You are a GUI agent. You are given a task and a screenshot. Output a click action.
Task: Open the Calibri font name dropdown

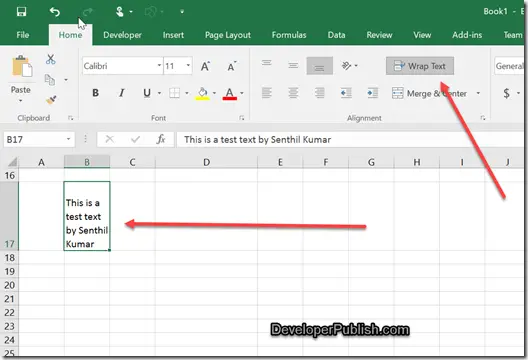click(x=159, y=65)
